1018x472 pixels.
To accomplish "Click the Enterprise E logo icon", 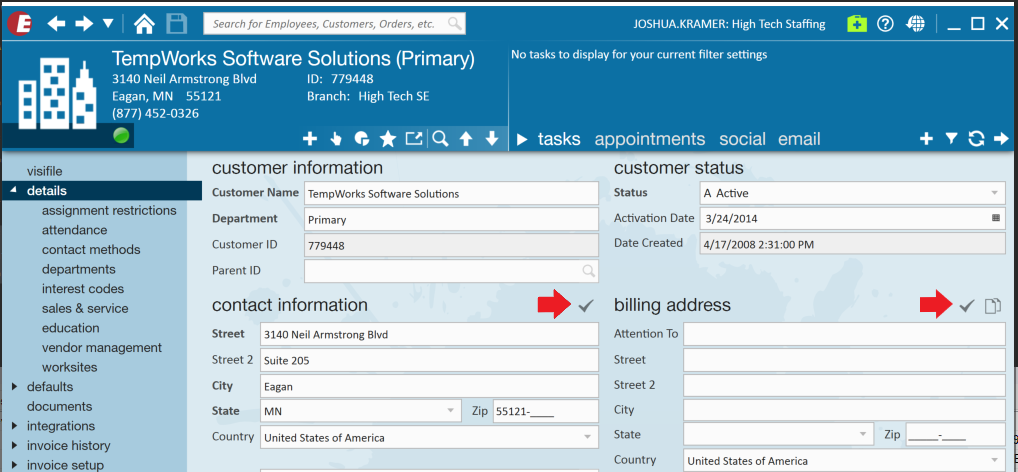I will pyautogui.click(x=19, y=24).
